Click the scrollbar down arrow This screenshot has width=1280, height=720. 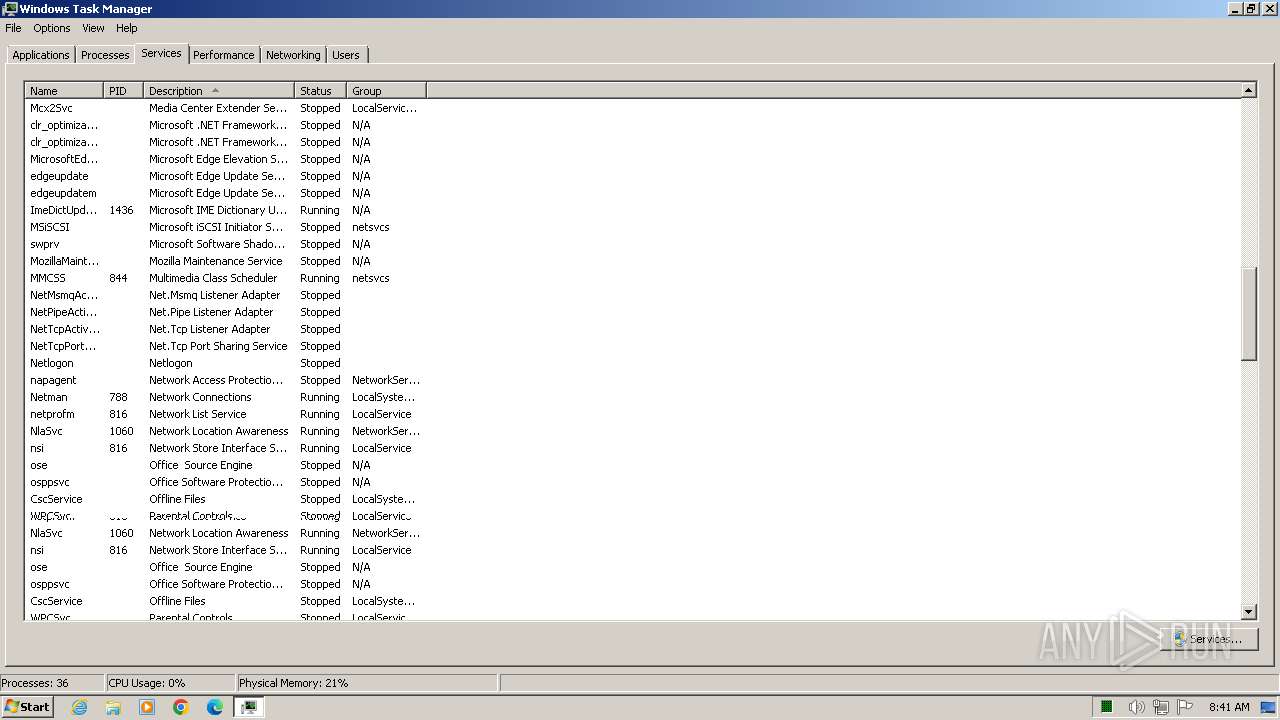1248,612
